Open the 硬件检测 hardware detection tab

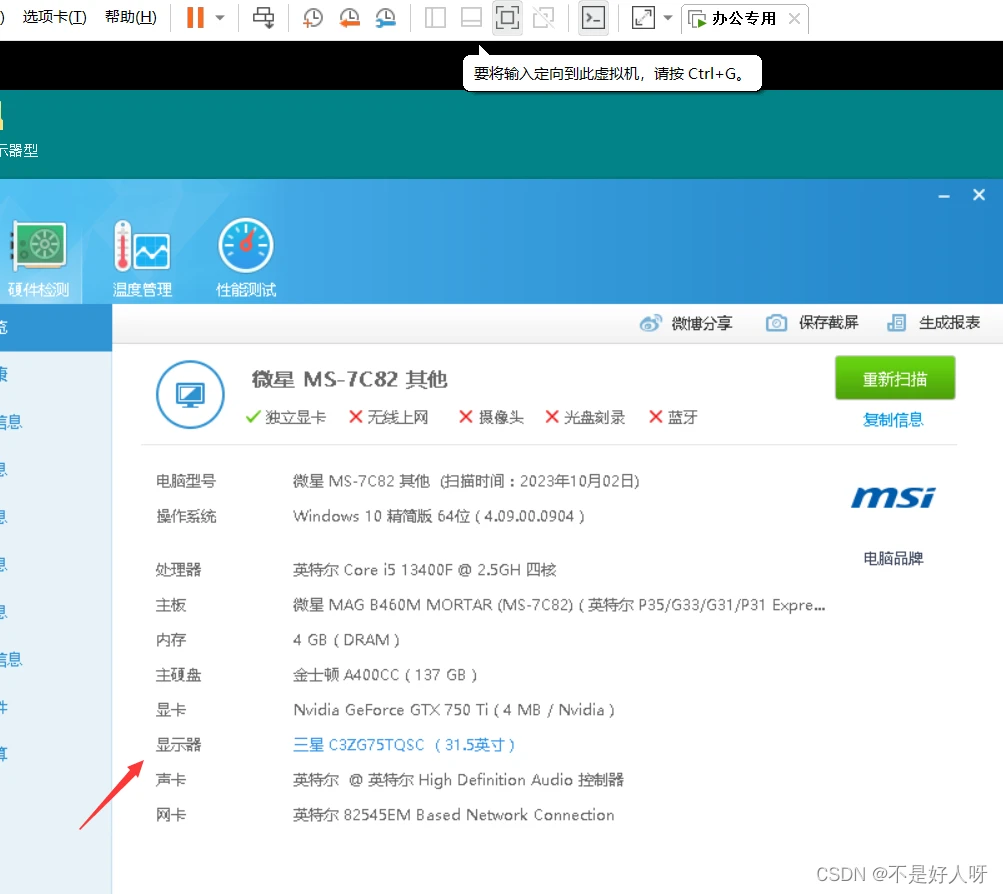(x=38, y=260)
